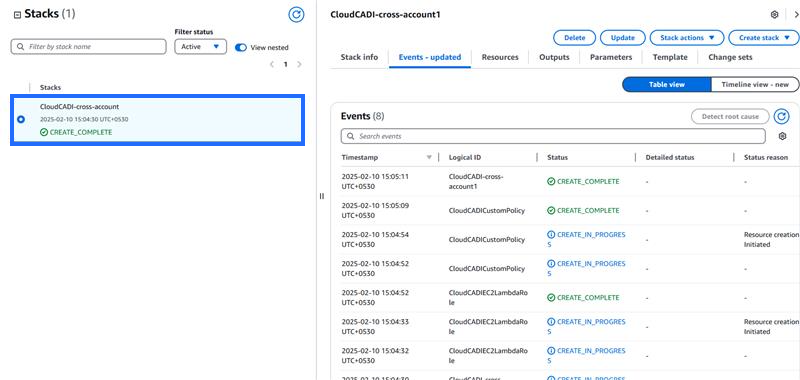Open the Template tab
The width and height of the screenshot is (800, 380).
point(670,57)
